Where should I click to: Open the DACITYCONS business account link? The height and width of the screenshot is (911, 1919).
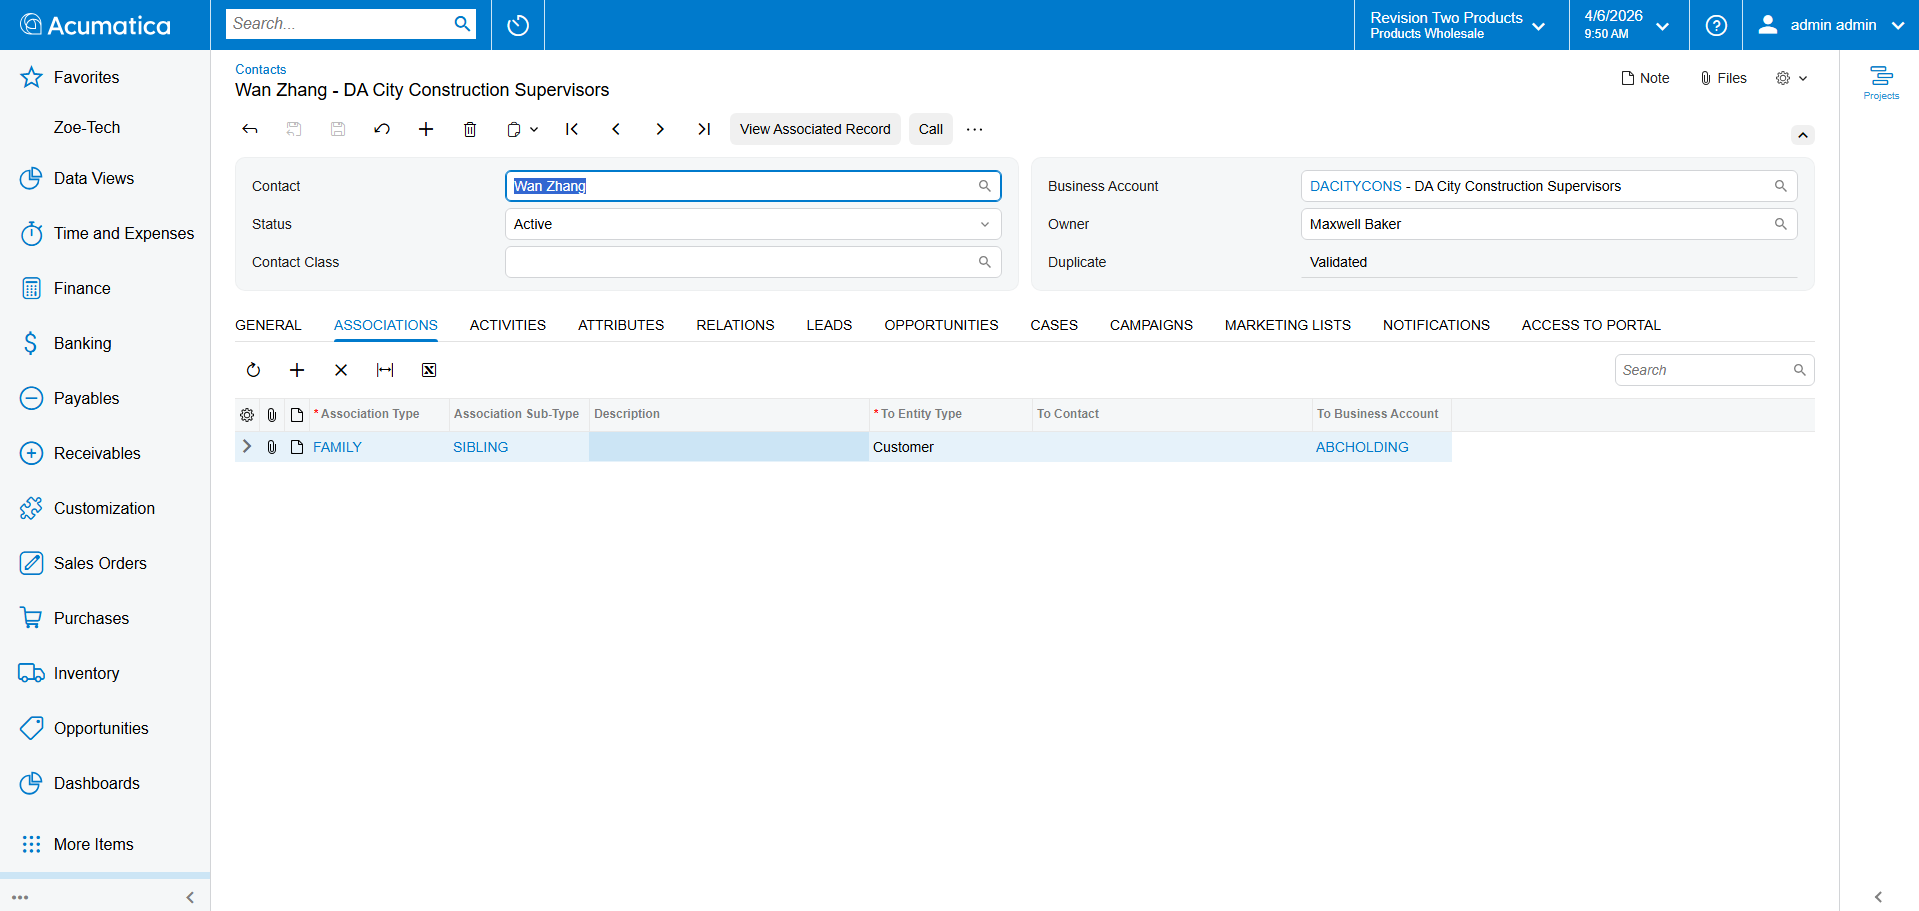coord(1355,186)
